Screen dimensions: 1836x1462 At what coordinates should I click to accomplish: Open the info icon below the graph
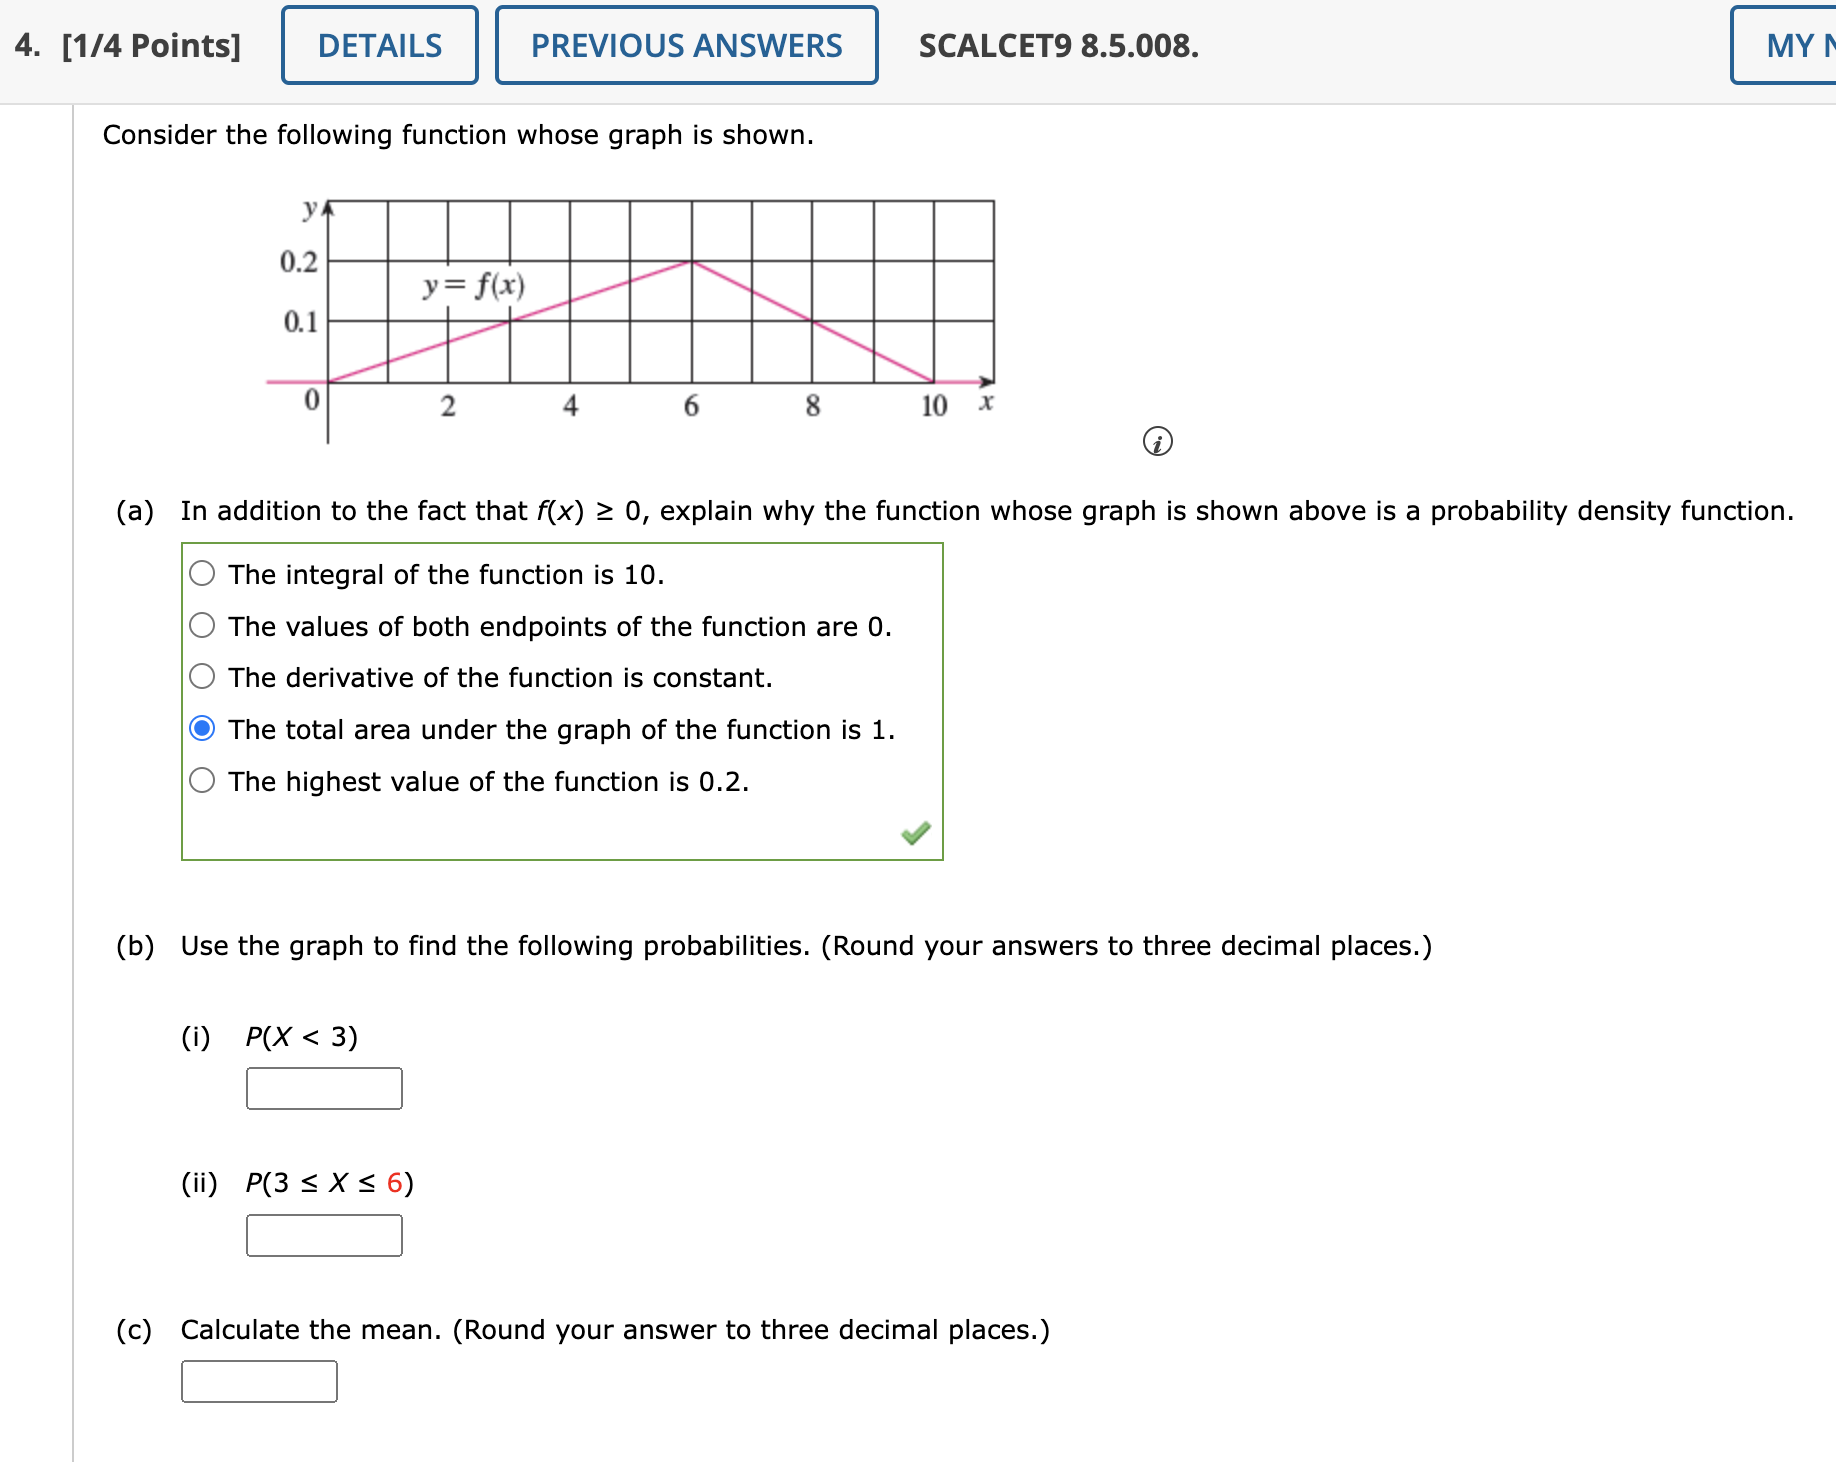click(1158, 441)
